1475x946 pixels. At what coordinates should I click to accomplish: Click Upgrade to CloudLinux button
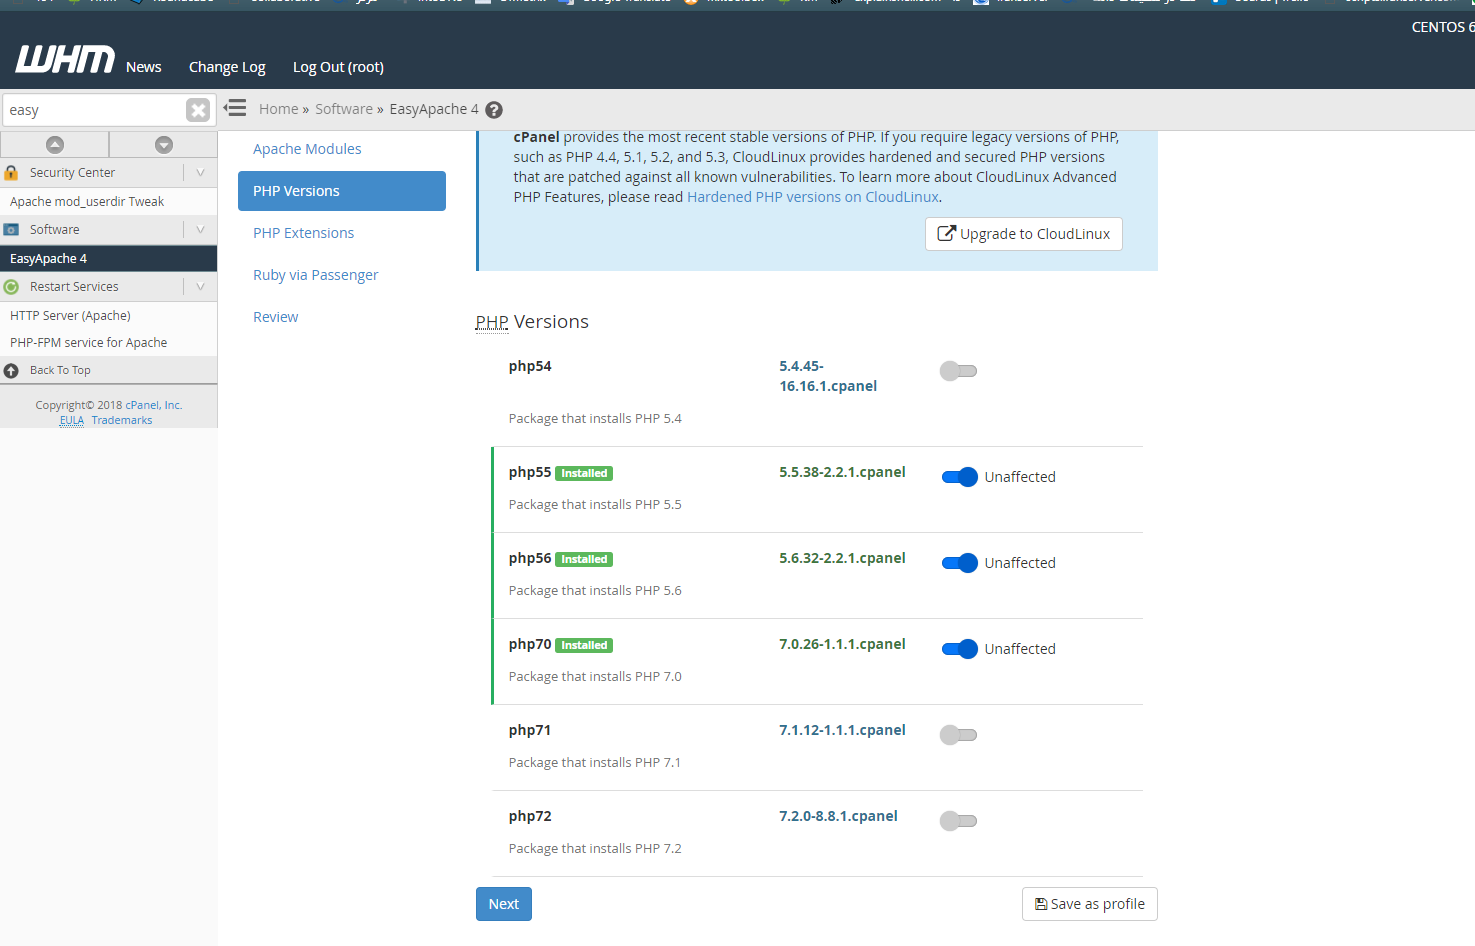tap(1024, 234)
